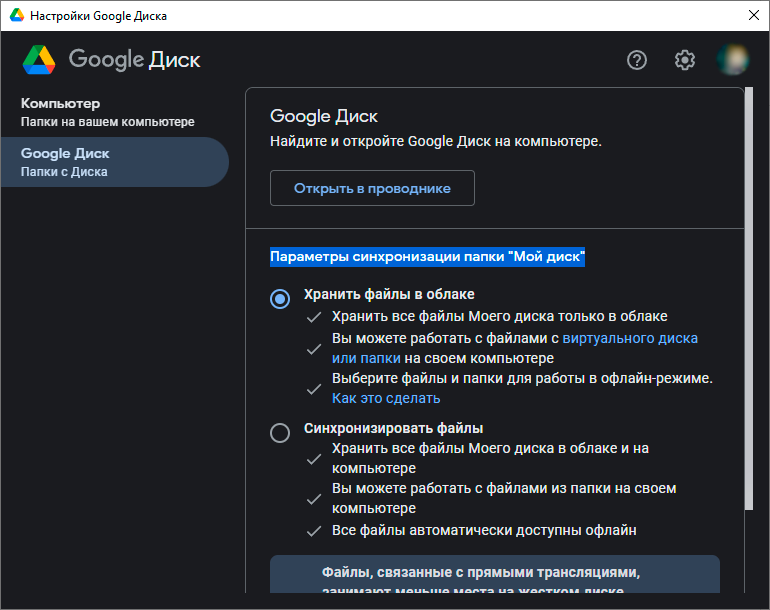Click the account profile avatar
Screen dimensions: 770x610
734,60
